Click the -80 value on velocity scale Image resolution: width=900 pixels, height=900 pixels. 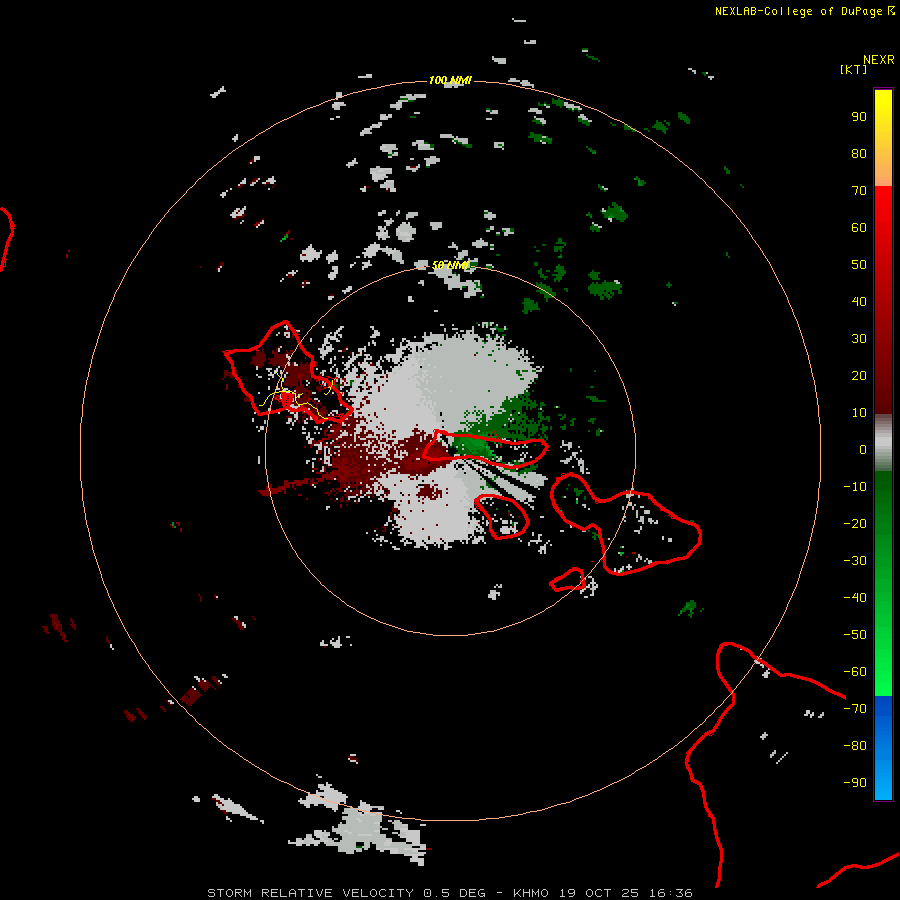coord(855,746)
